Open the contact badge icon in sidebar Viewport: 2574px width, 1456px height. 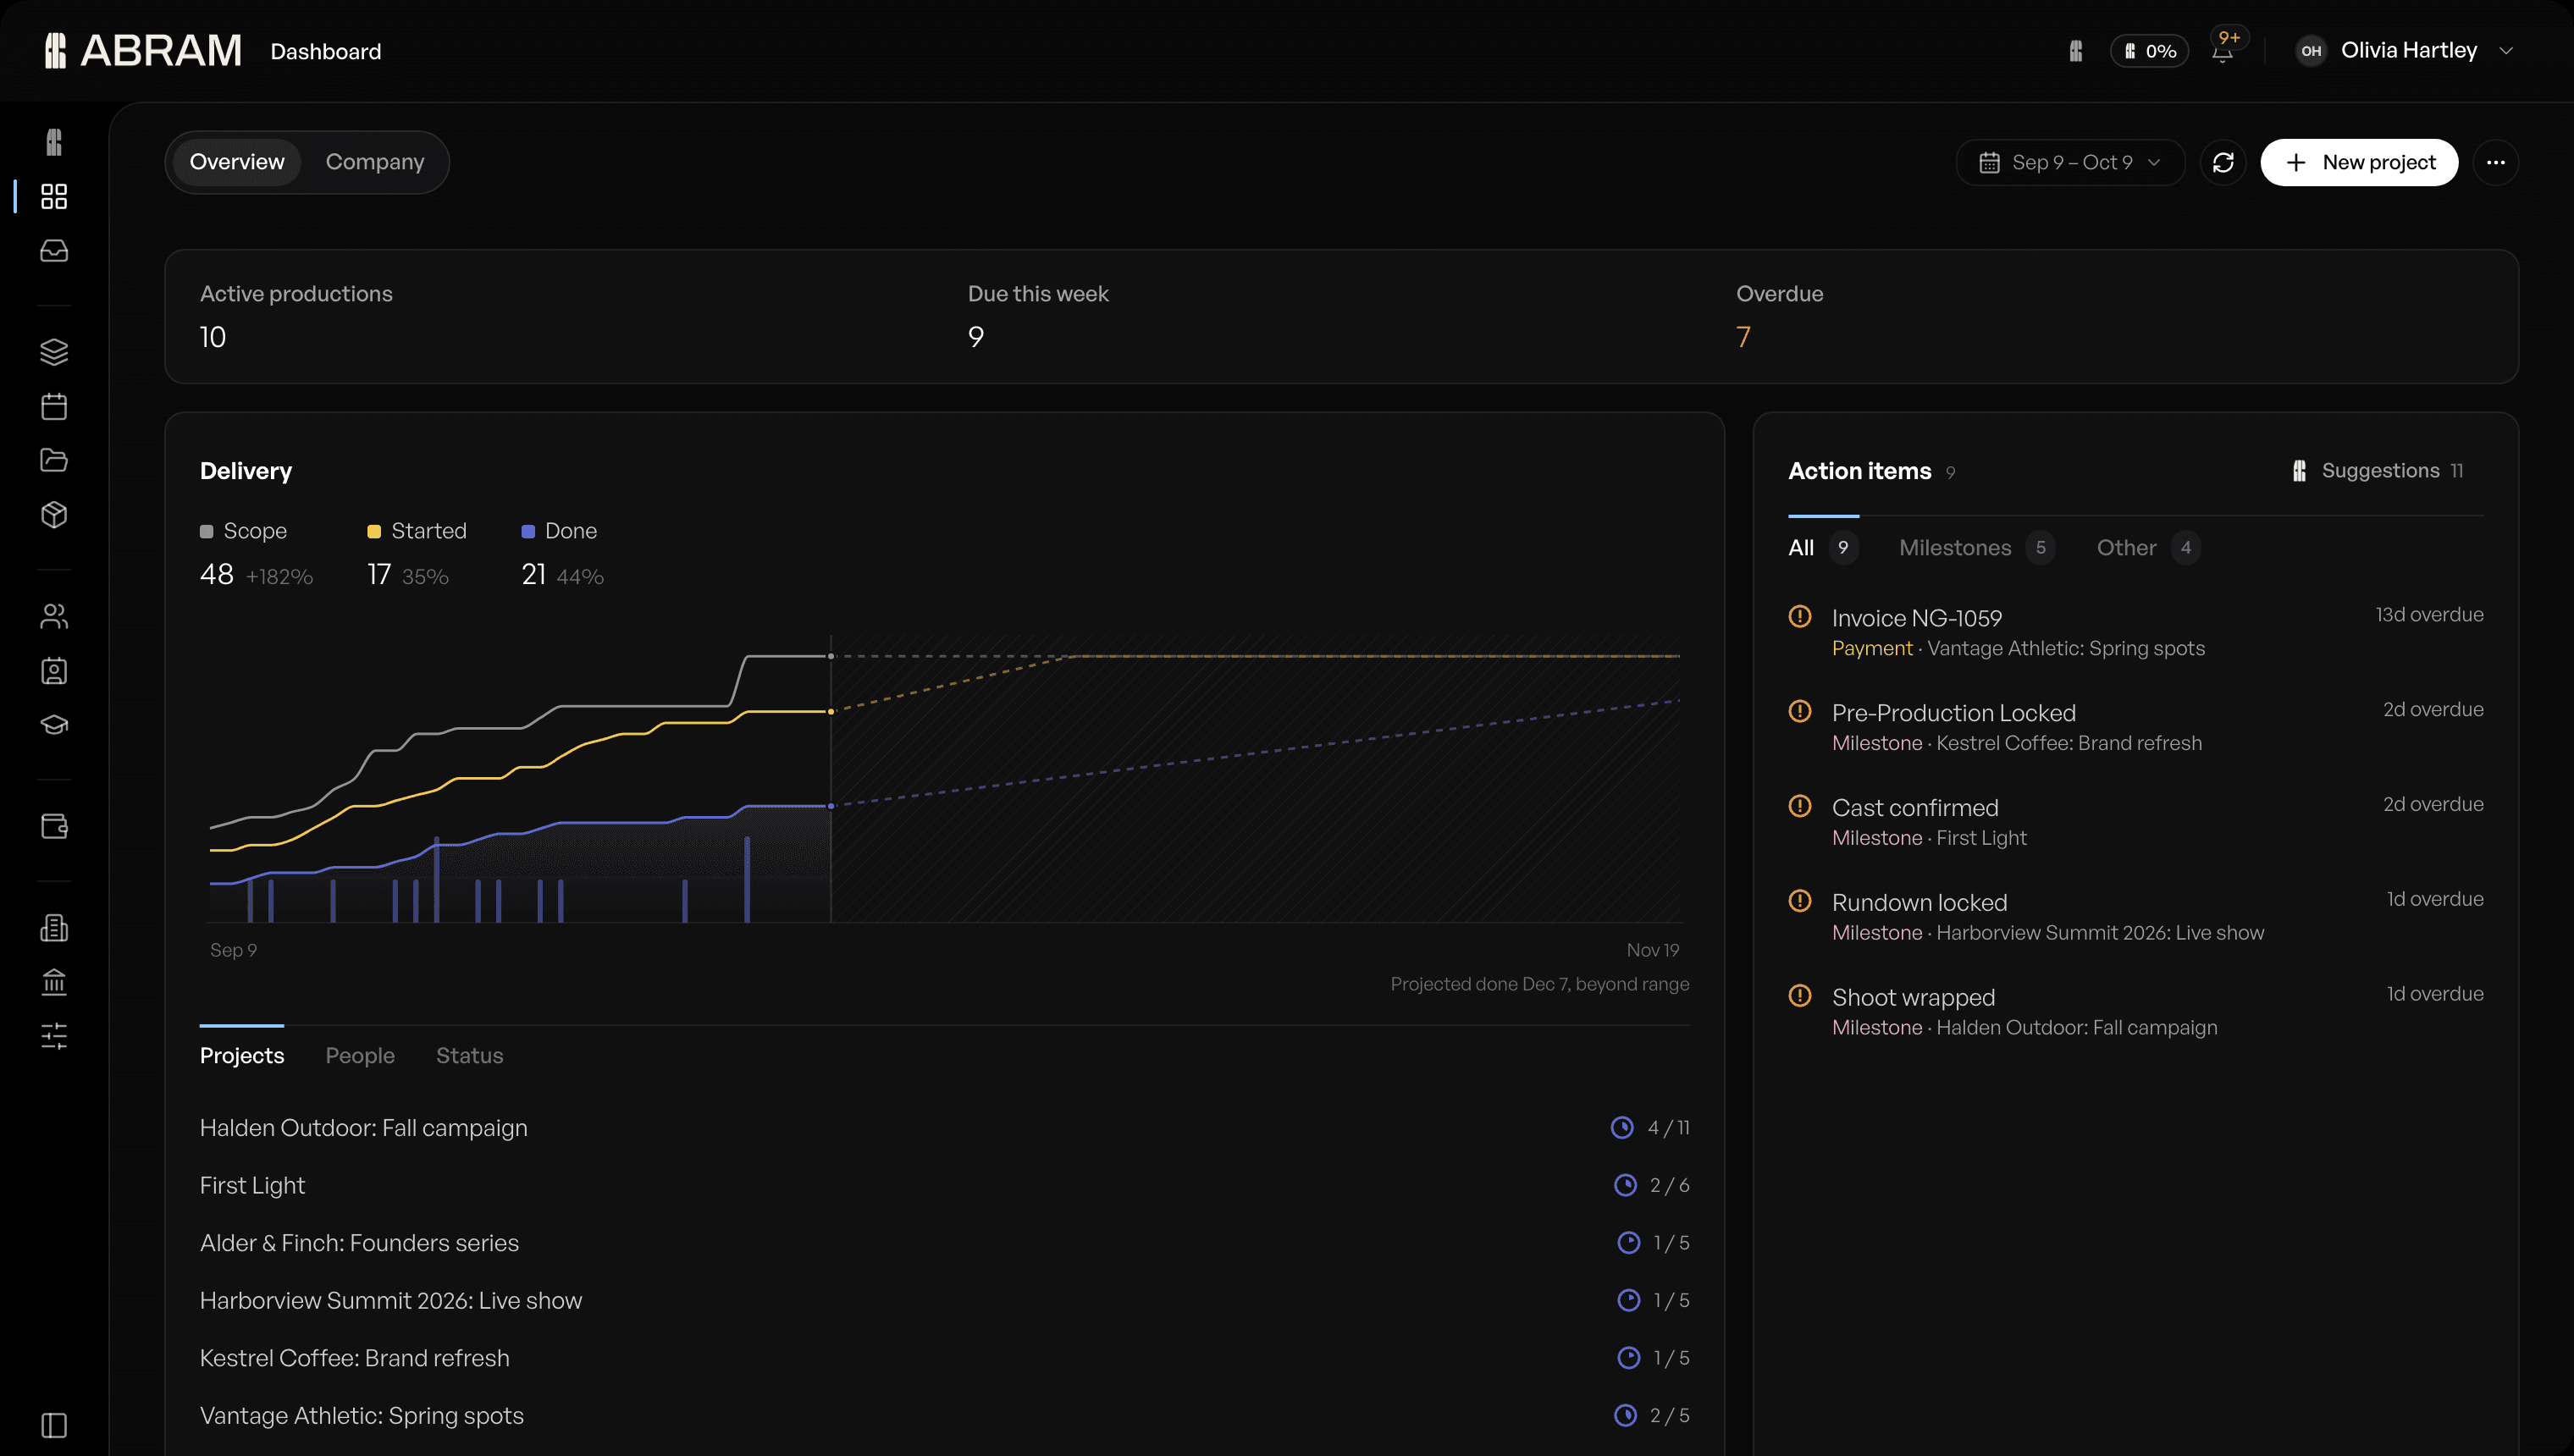tap(54, 670)
